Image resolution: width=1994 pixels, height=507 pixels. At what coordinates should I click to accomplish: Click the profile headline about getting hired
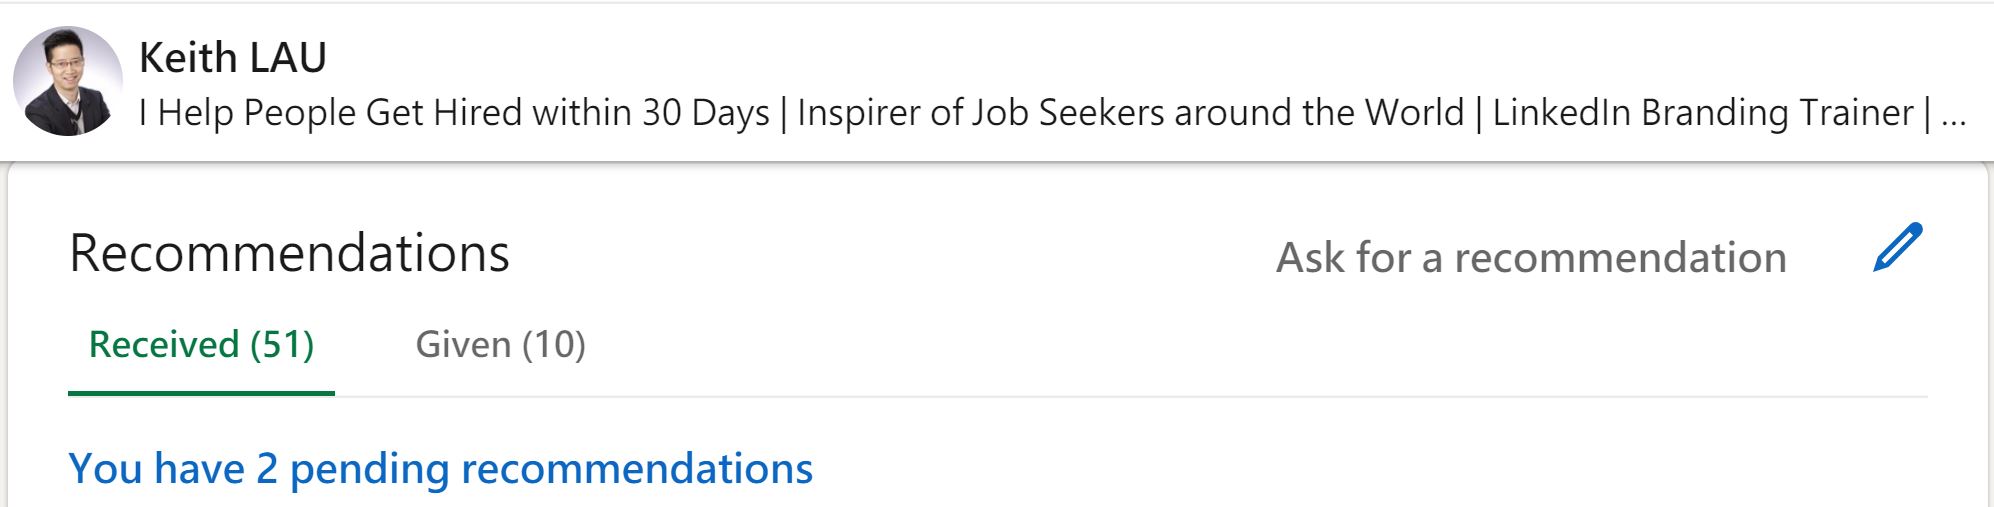coord(454,113)
